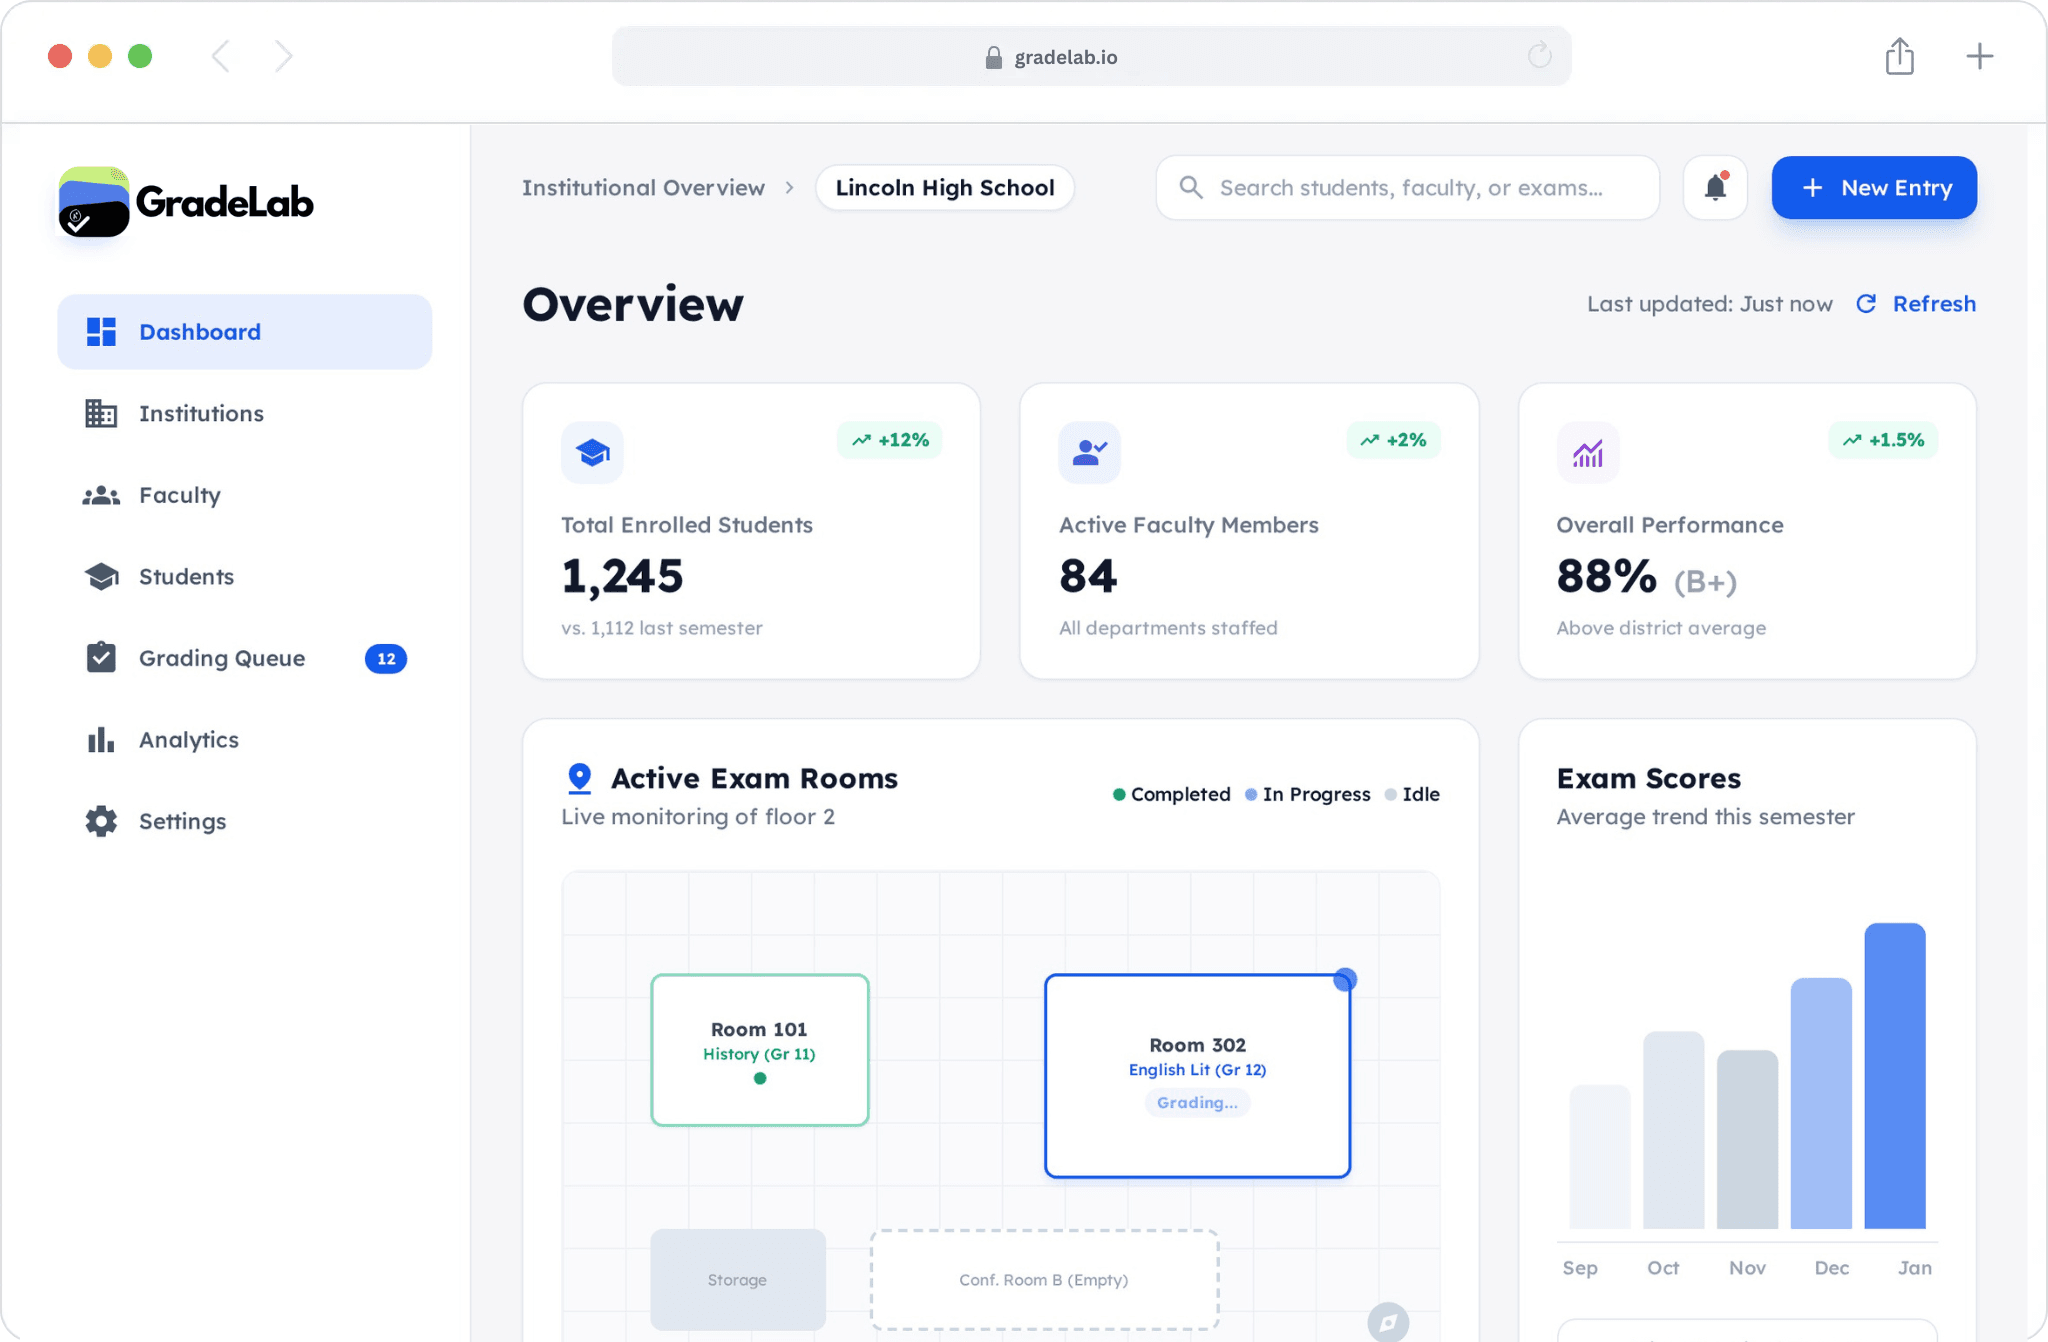Image resolution: width=2048 pixels, height=1342 pixels.
Task: Open Settings from the sidebar
Action: (244, 821)
